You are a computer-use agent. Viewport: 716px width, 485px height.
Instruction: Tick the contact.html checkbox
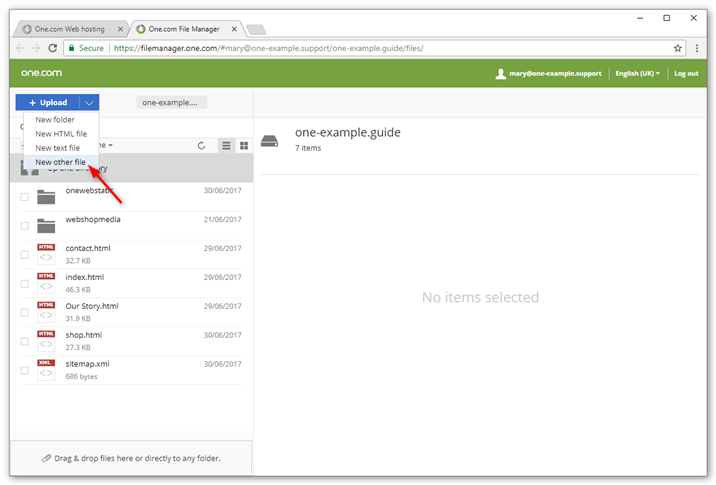coord(25,255)
